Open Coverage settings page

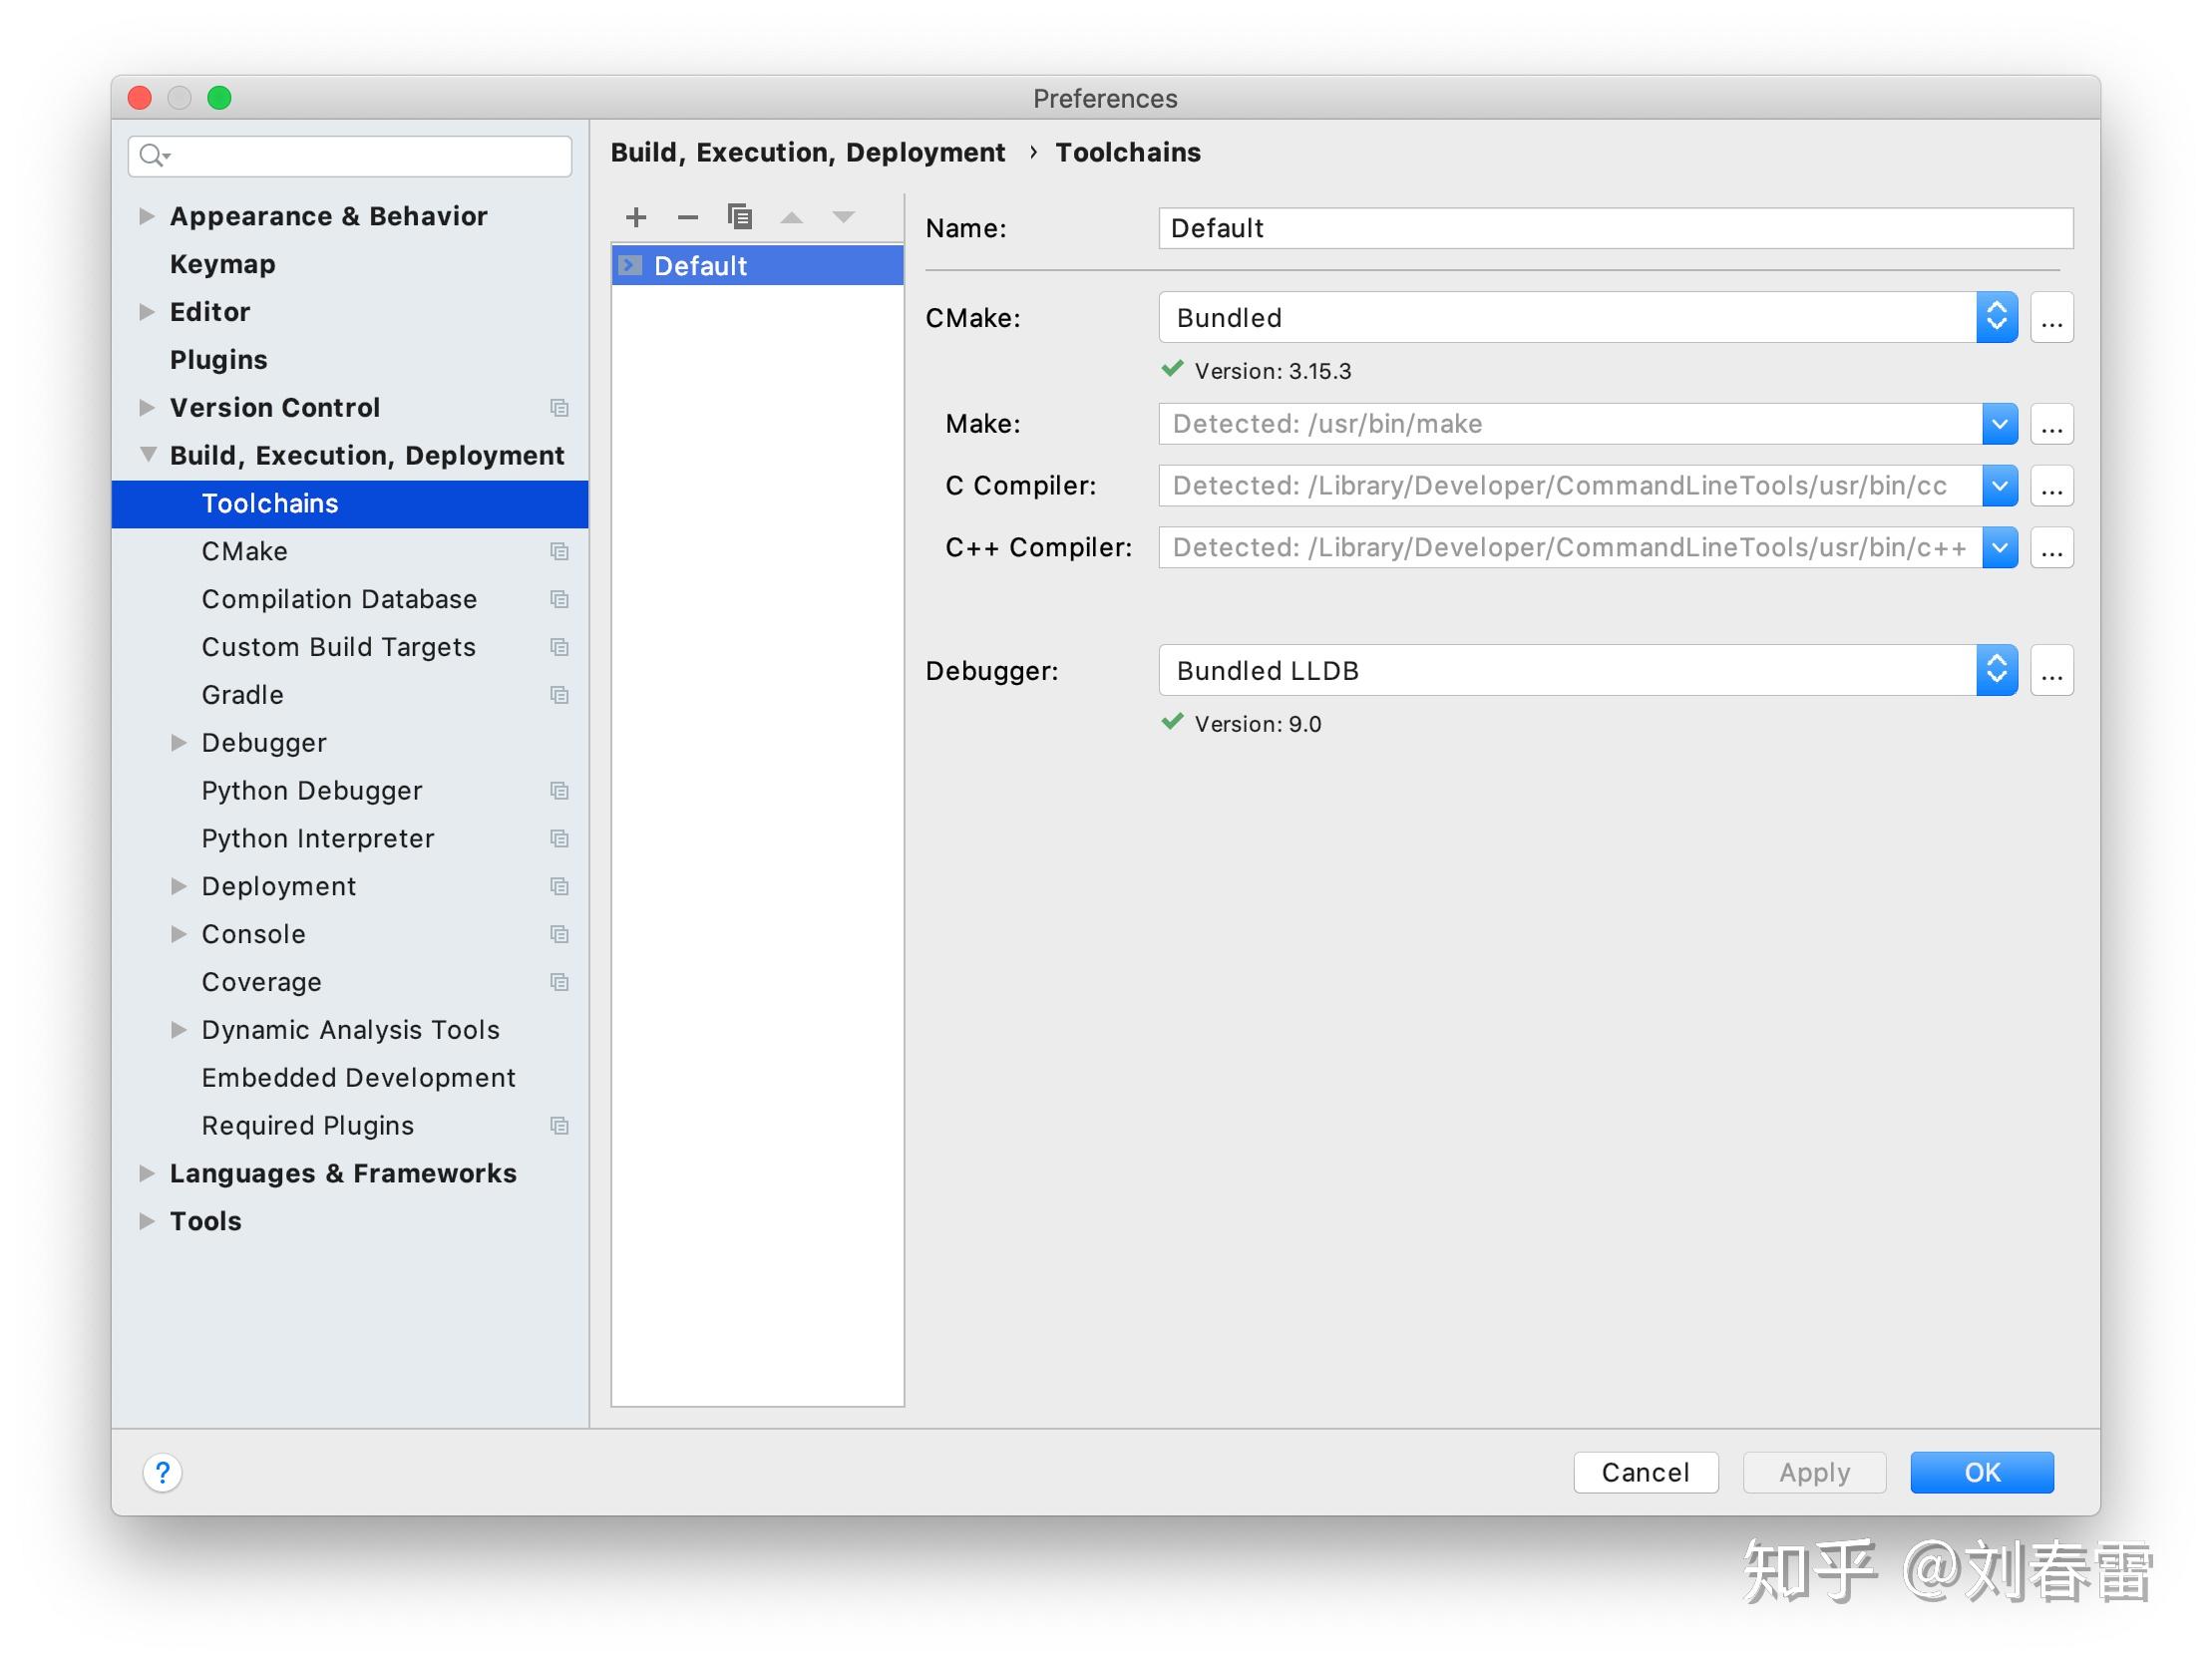pyautogui.click(x=261, y=983)
